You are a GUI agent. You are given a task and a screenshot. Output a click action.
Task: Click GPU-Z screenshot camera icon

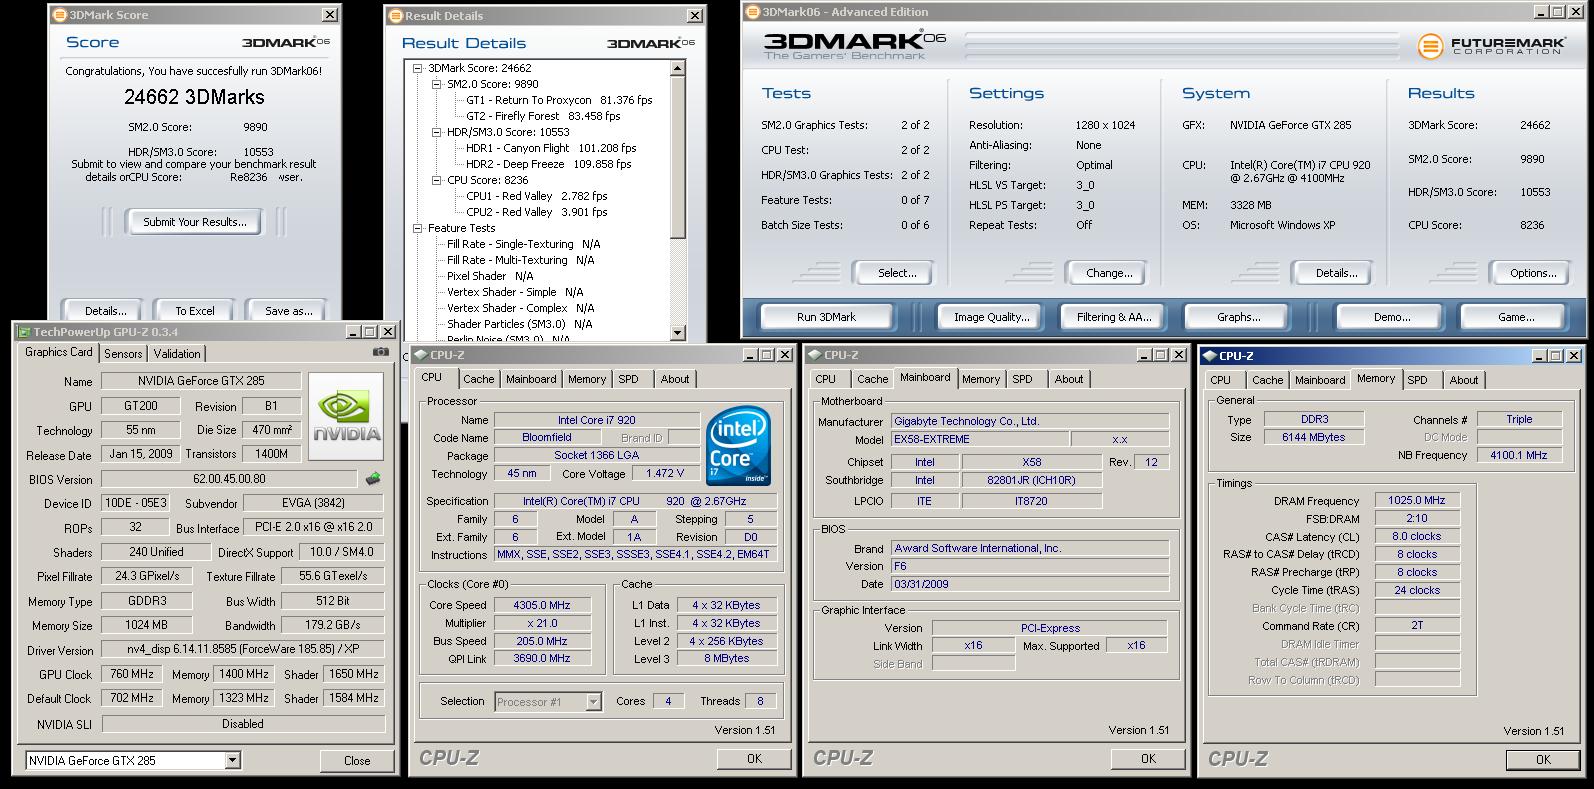pos(380,352)
